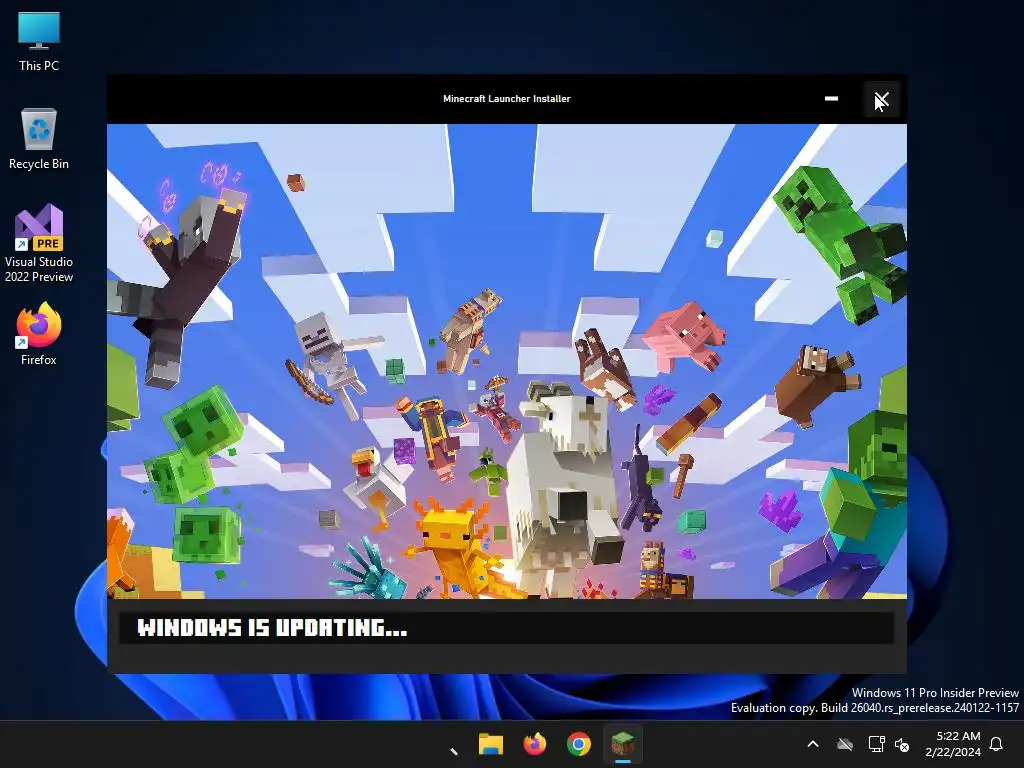1024x768 pixels.
Task: Open the network status tray icon
Action: 876,744
